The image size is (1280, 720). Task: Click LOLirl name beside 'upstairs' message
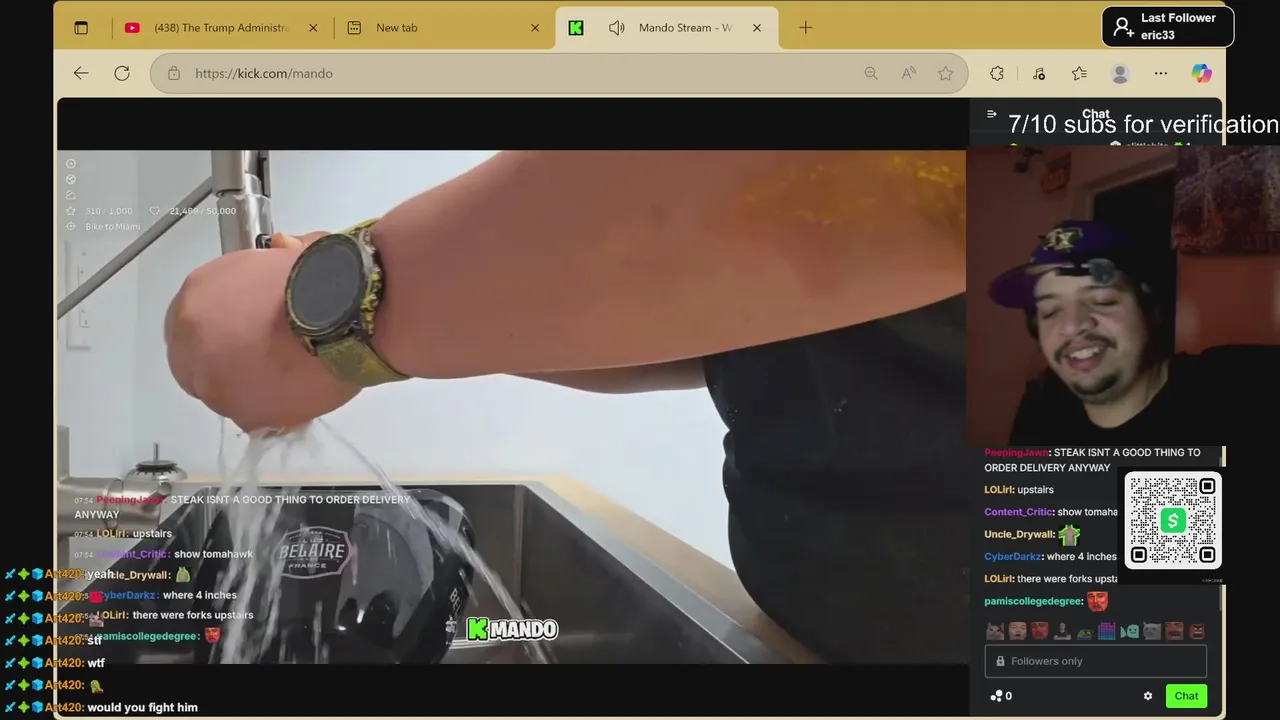(998, 490)
